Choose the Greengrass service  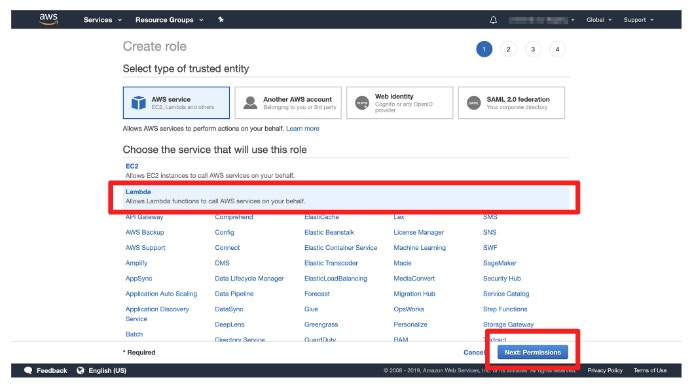[321, 324]
